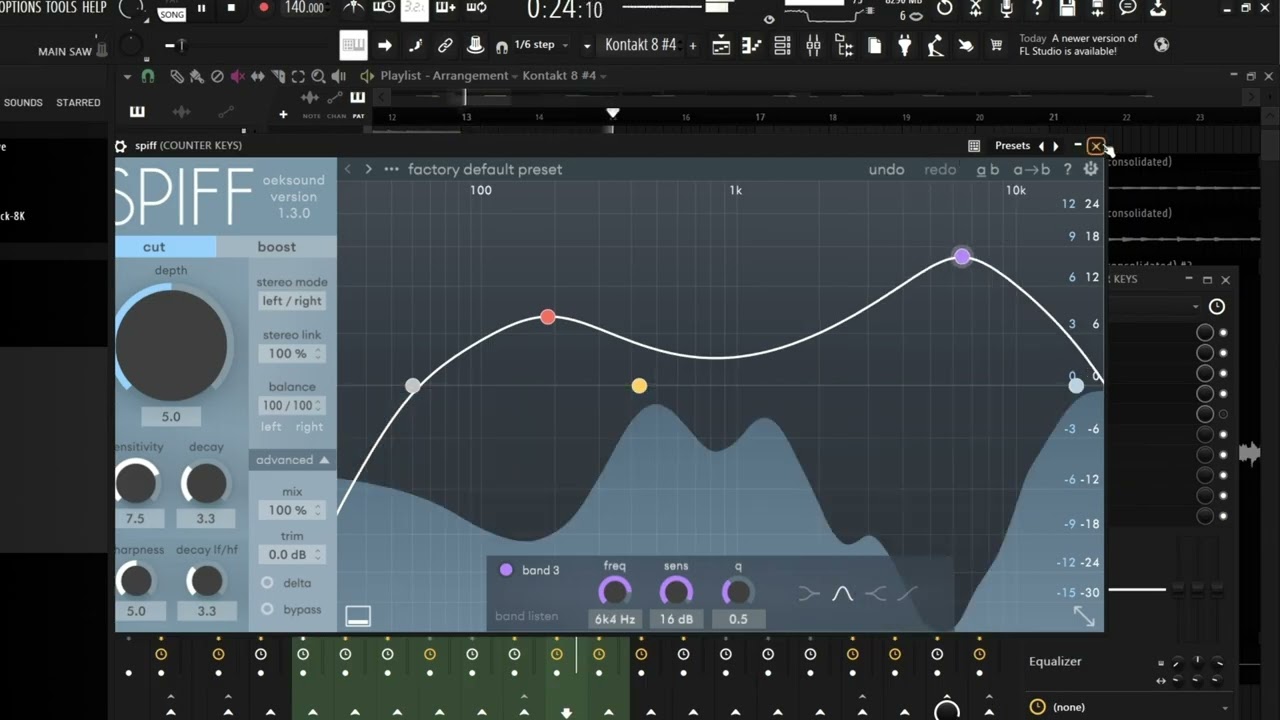The image size is (1280, 720).
Task: Open the Spiff preset options ellipsis menu
Action: tap(391, 169)
